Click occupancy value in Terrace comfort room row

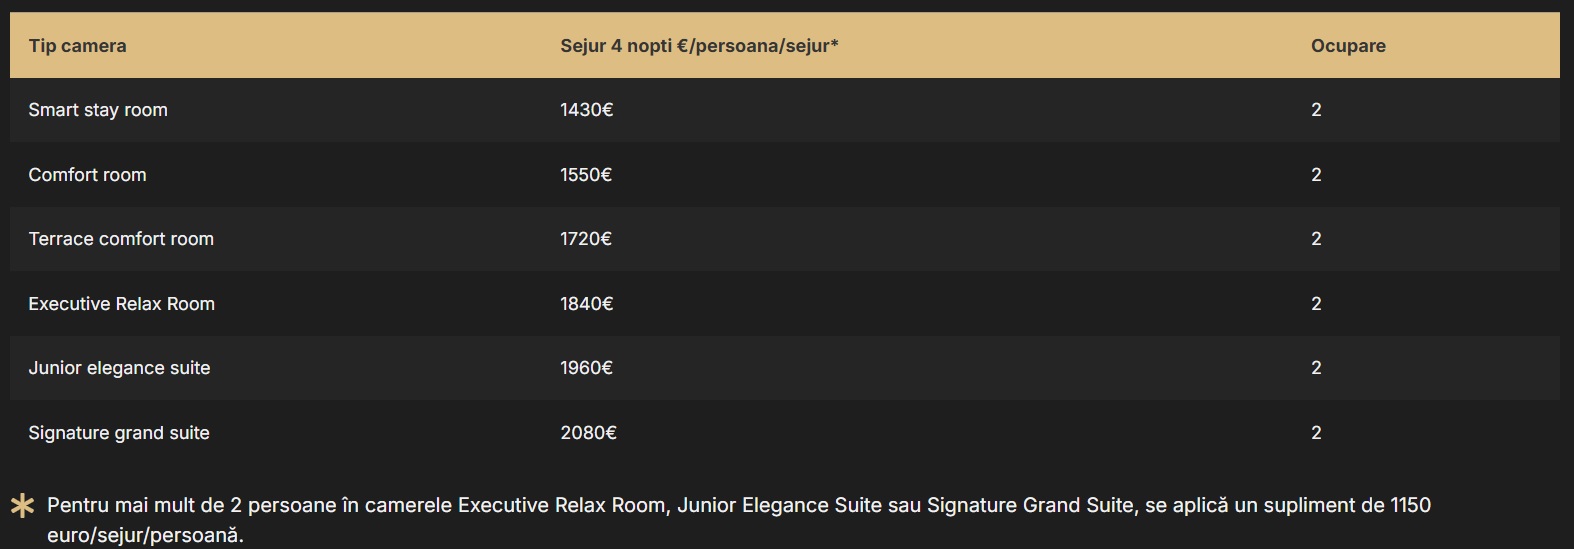click(1316, 239)
